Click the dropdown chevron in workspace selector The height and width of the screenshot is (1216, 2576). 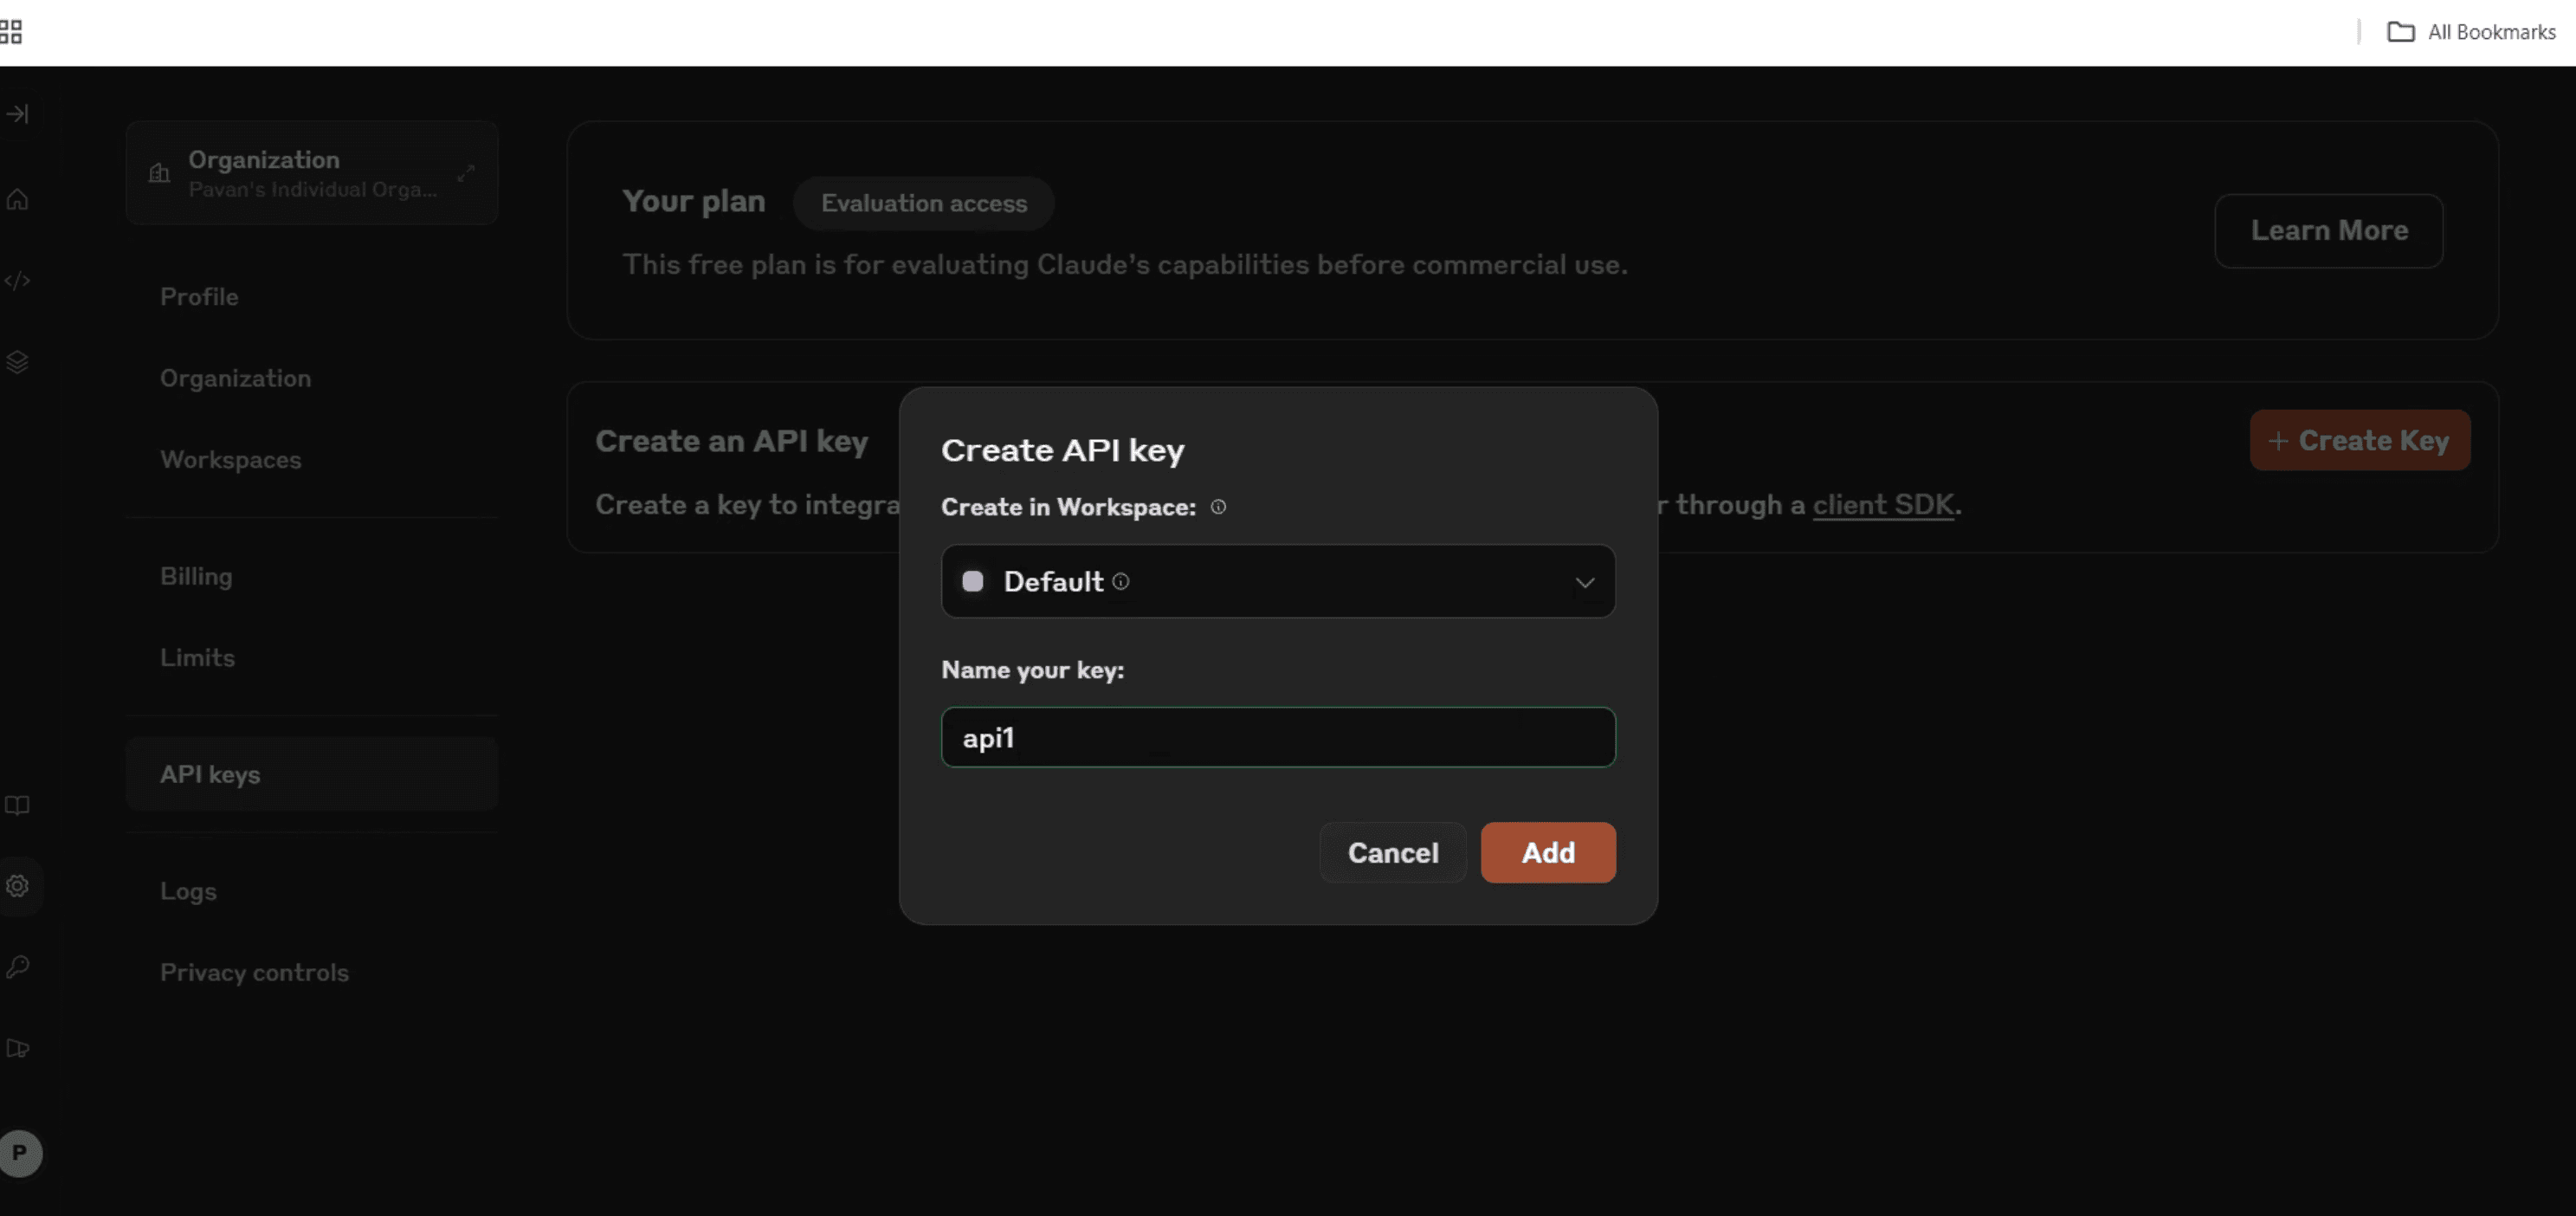pos(1584,583)
